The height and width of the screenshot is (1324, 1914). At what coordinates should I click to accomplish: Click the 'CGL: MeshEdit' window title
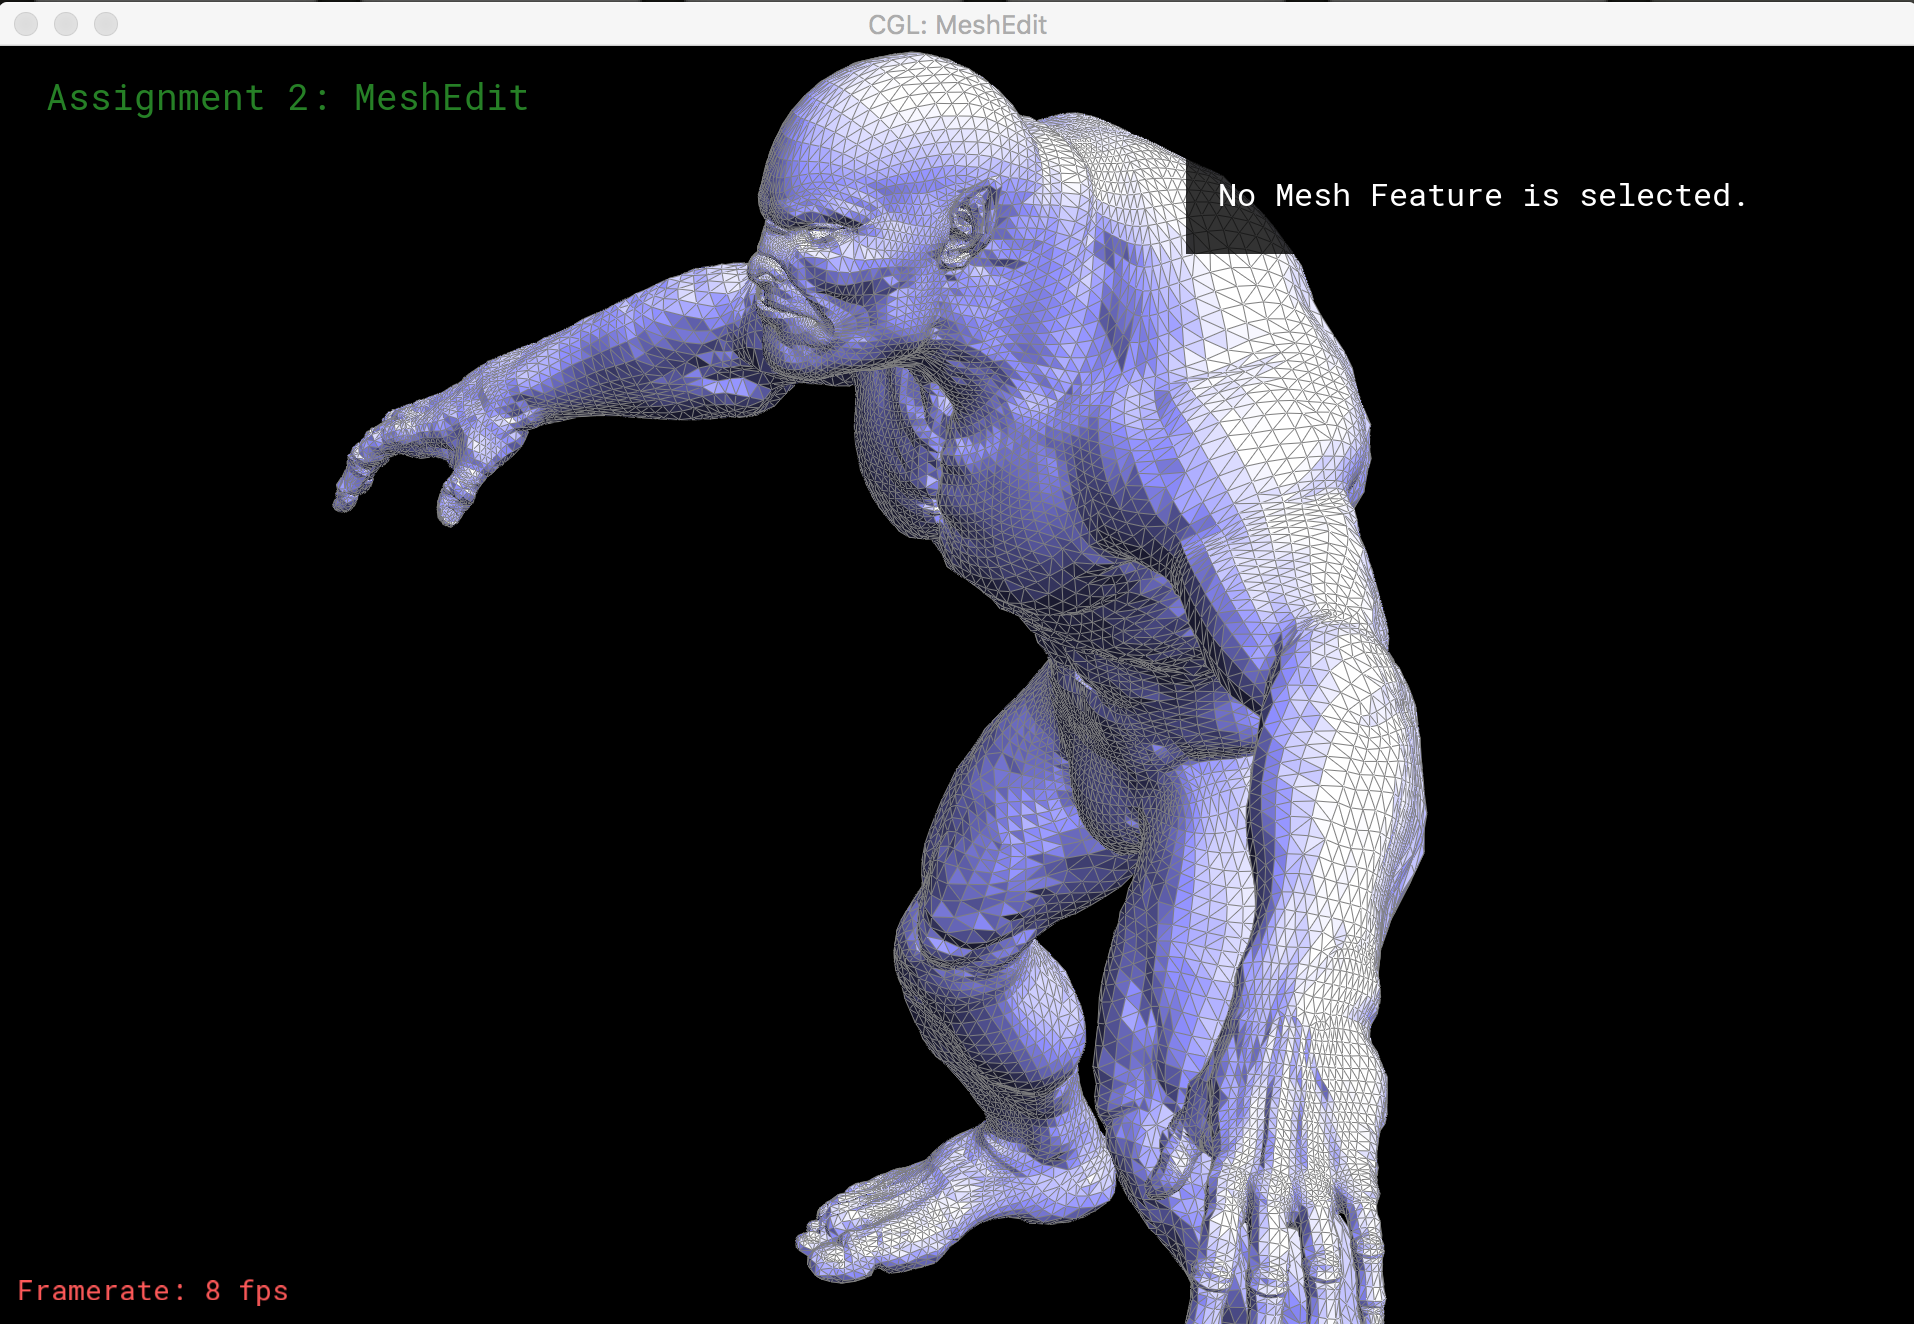[x=957, y=25]
